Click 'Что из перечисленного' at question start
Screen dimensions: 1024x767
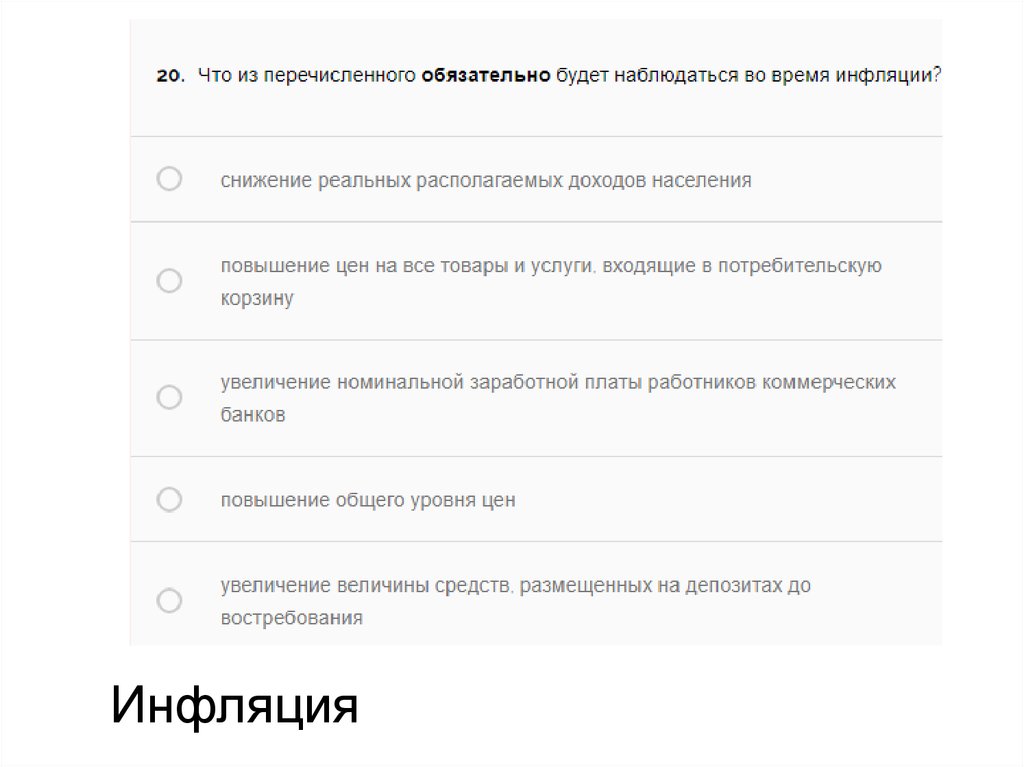[306, 77]
